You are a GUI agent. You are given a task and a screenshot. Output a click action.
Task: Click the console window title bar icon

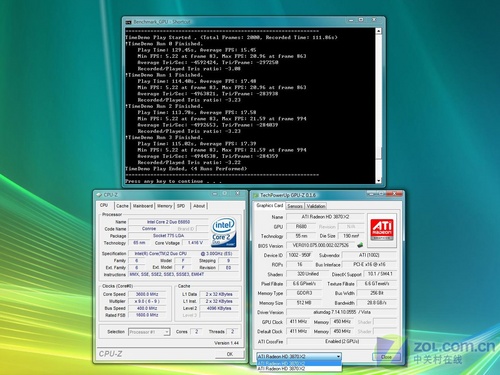[x=128, y=22]
